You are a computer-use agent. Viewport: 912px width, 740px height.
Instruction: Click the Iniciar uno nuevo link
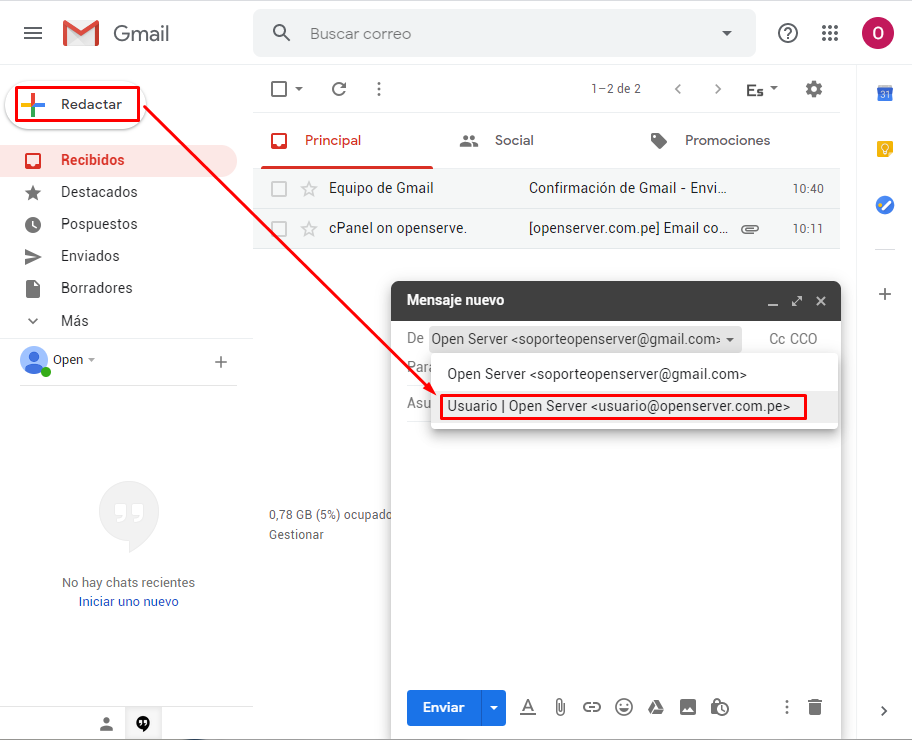coord(129,602)
